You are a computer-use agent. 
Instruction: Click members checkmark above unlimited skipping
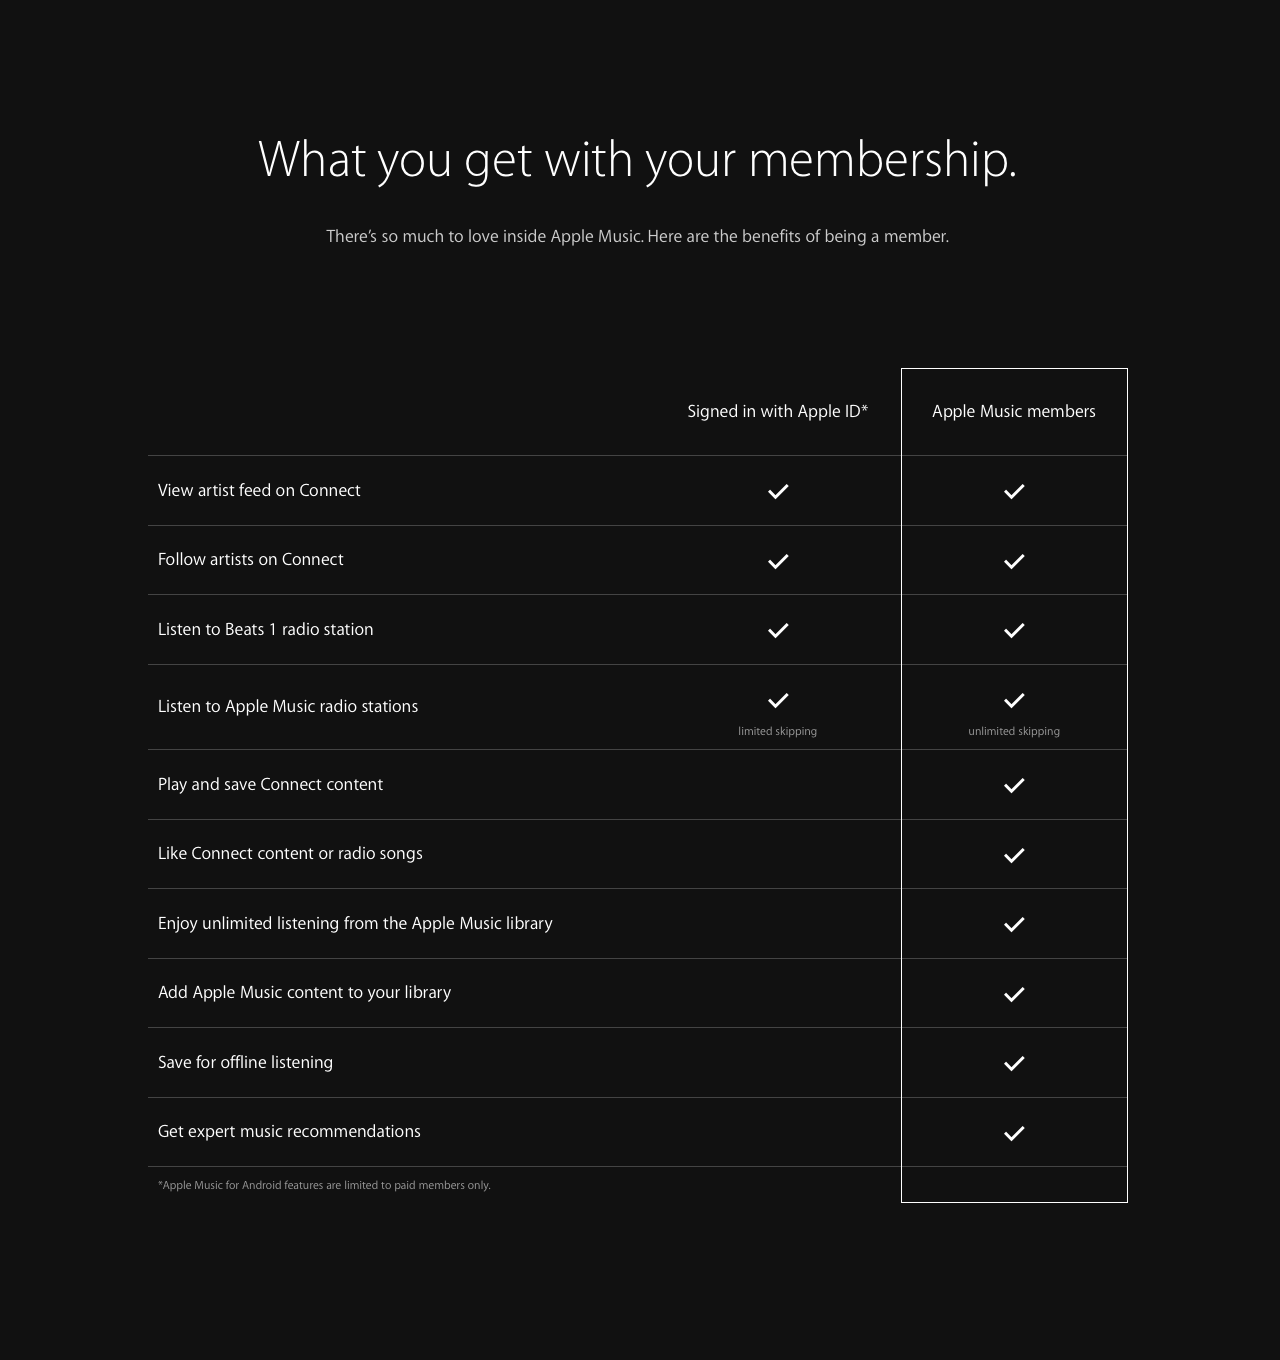tap(1014, 700)
